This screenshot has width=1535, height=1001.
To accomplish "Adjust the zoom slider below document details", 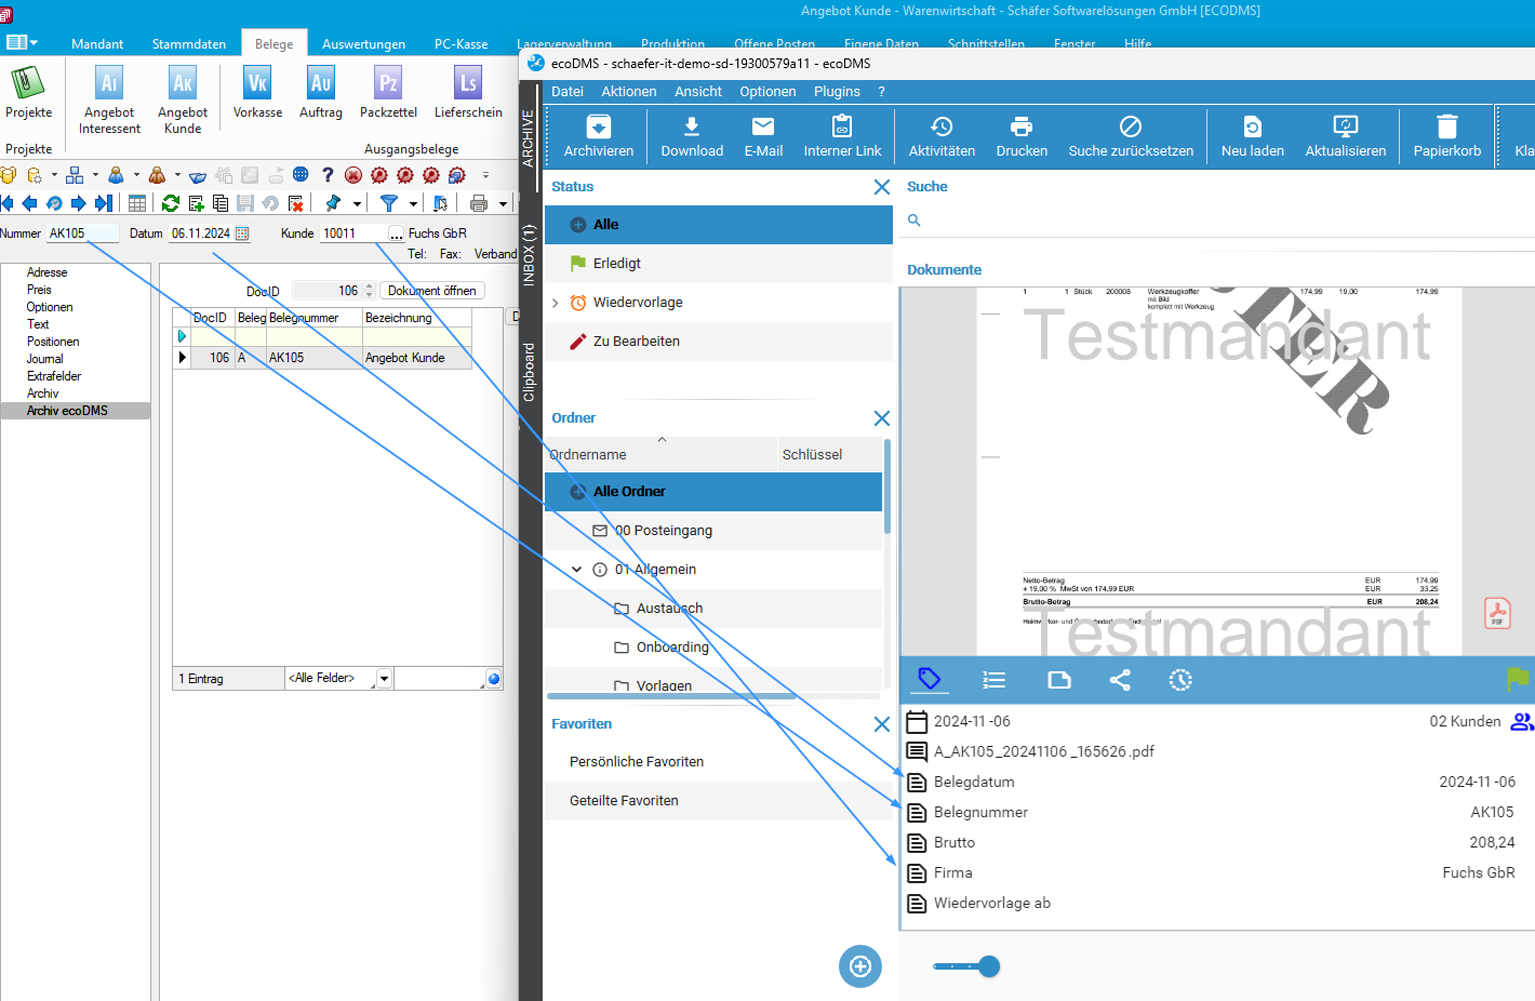I will [x=967, y=966].
